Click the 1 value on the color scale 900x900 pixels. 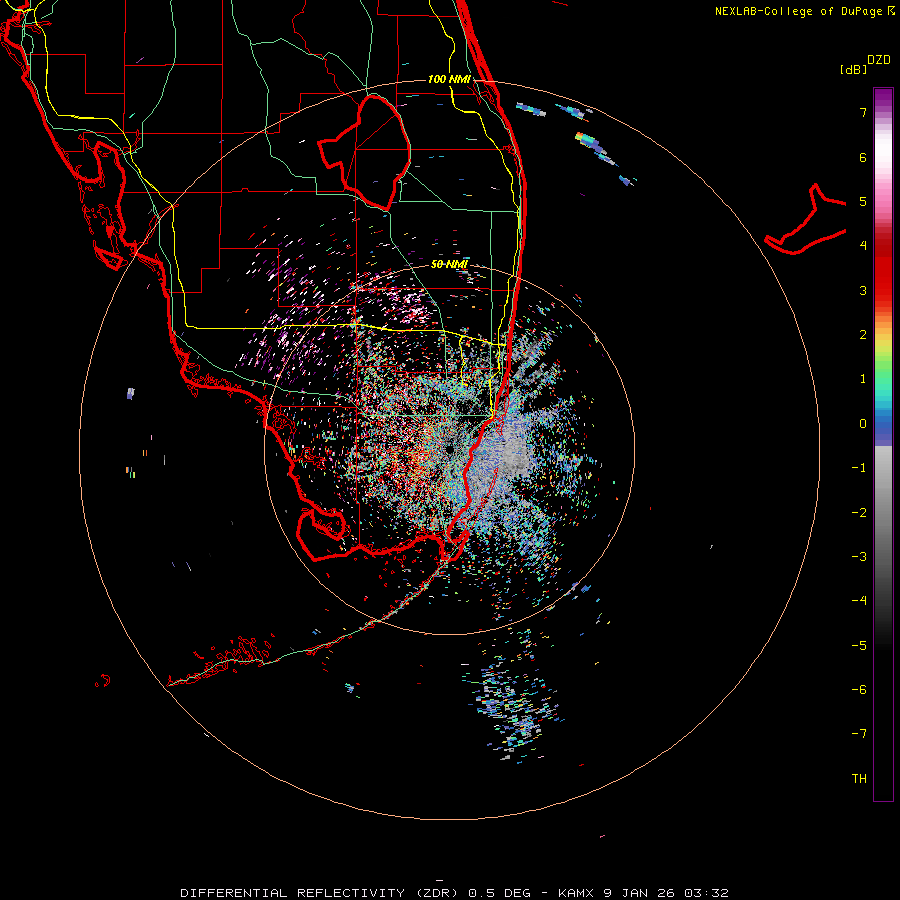coord(863,379)
